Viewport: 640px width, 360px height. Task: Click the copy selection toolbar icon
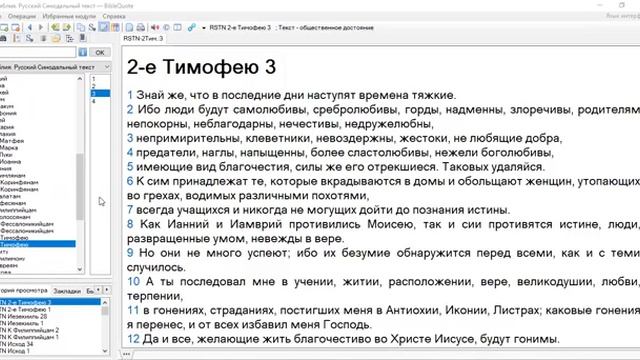coord(81,27)
